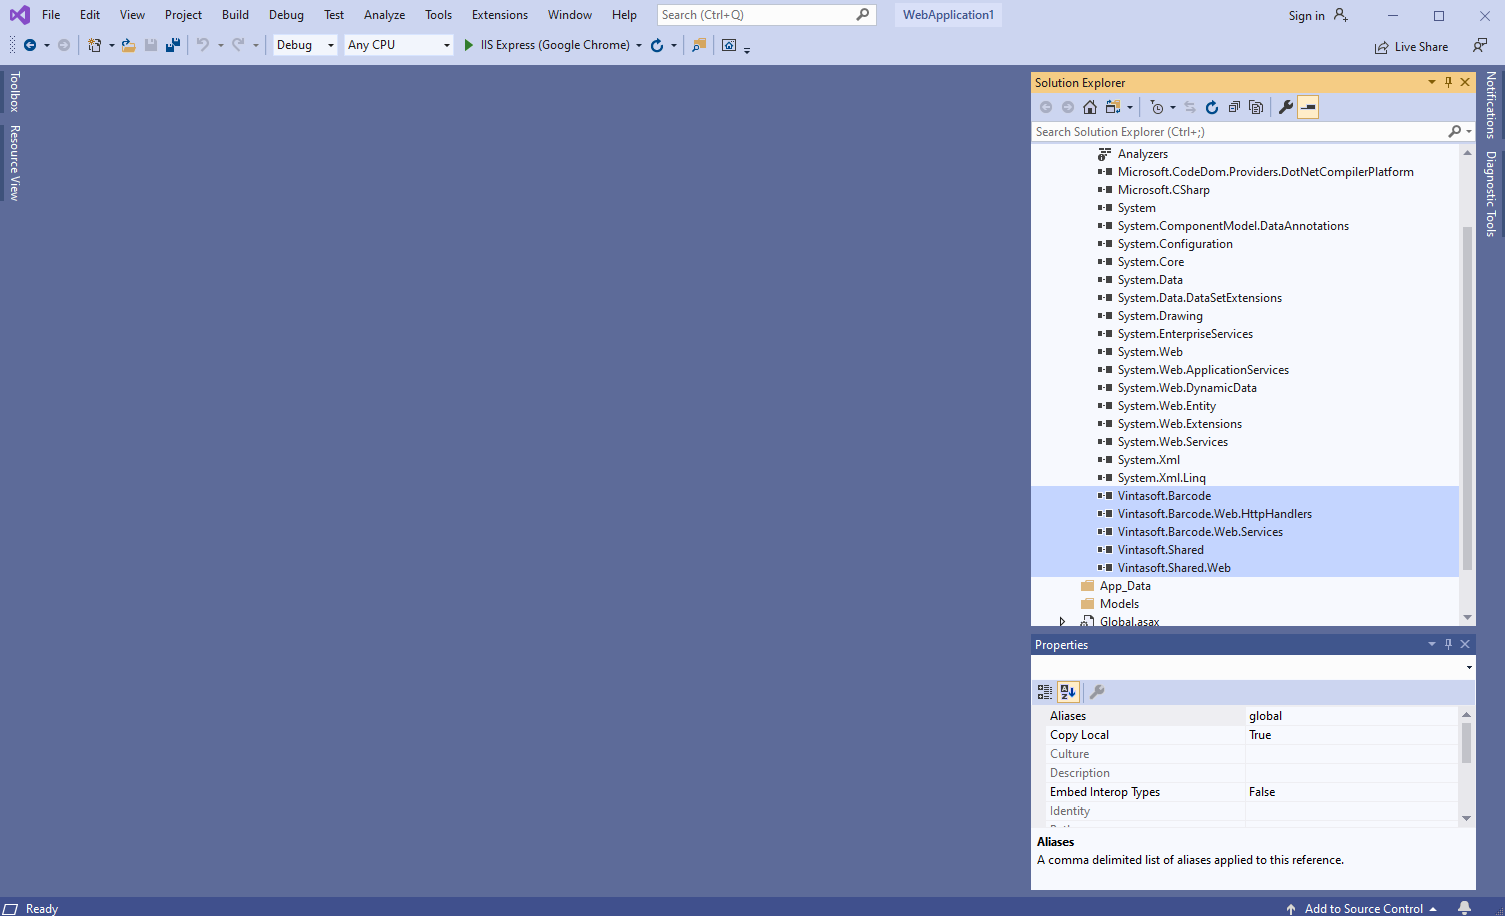Collapse all items in Solution Explorer
Viewport: 1505px width, 916px height.
tap(1234, 107)
